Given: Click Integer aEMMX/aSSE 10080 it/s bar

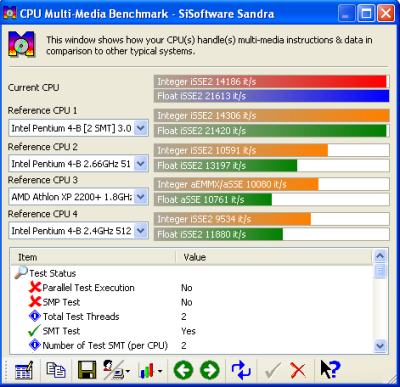Looking at the screenshot, I should (271, 184).
